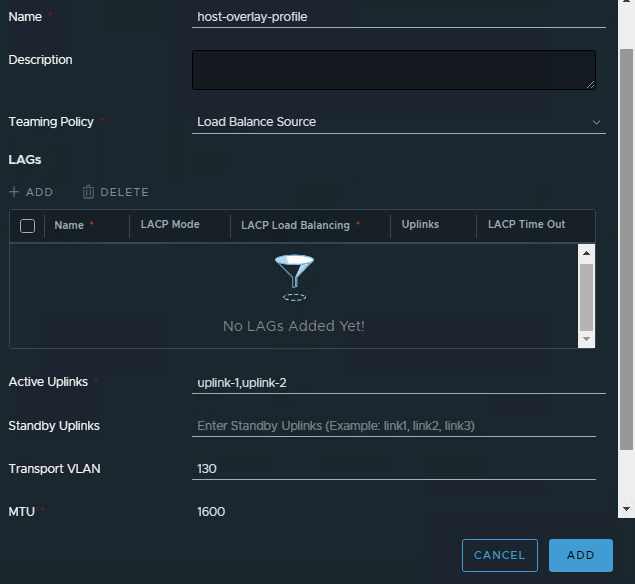Click the LACP Time Out column header
Image resolution: width=635 pixels, height=584 pixels.
click(526, 225)
